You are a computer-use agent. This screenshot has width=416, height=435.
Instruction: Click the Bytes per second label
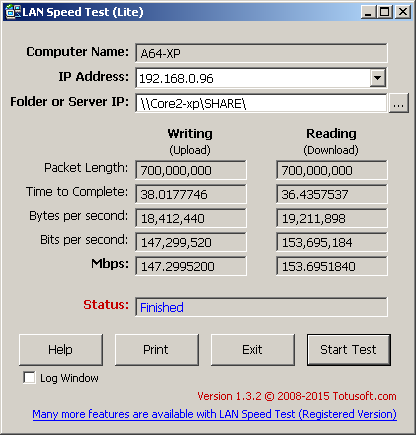(79, 216)
